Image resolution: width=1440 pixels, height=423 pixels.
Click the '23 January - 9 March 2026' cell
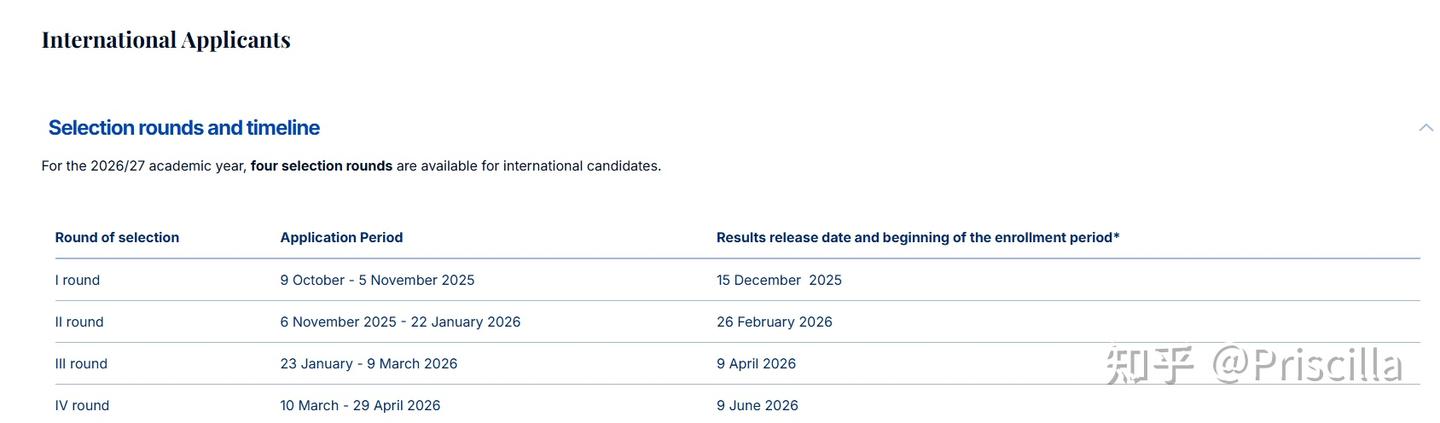368,364
